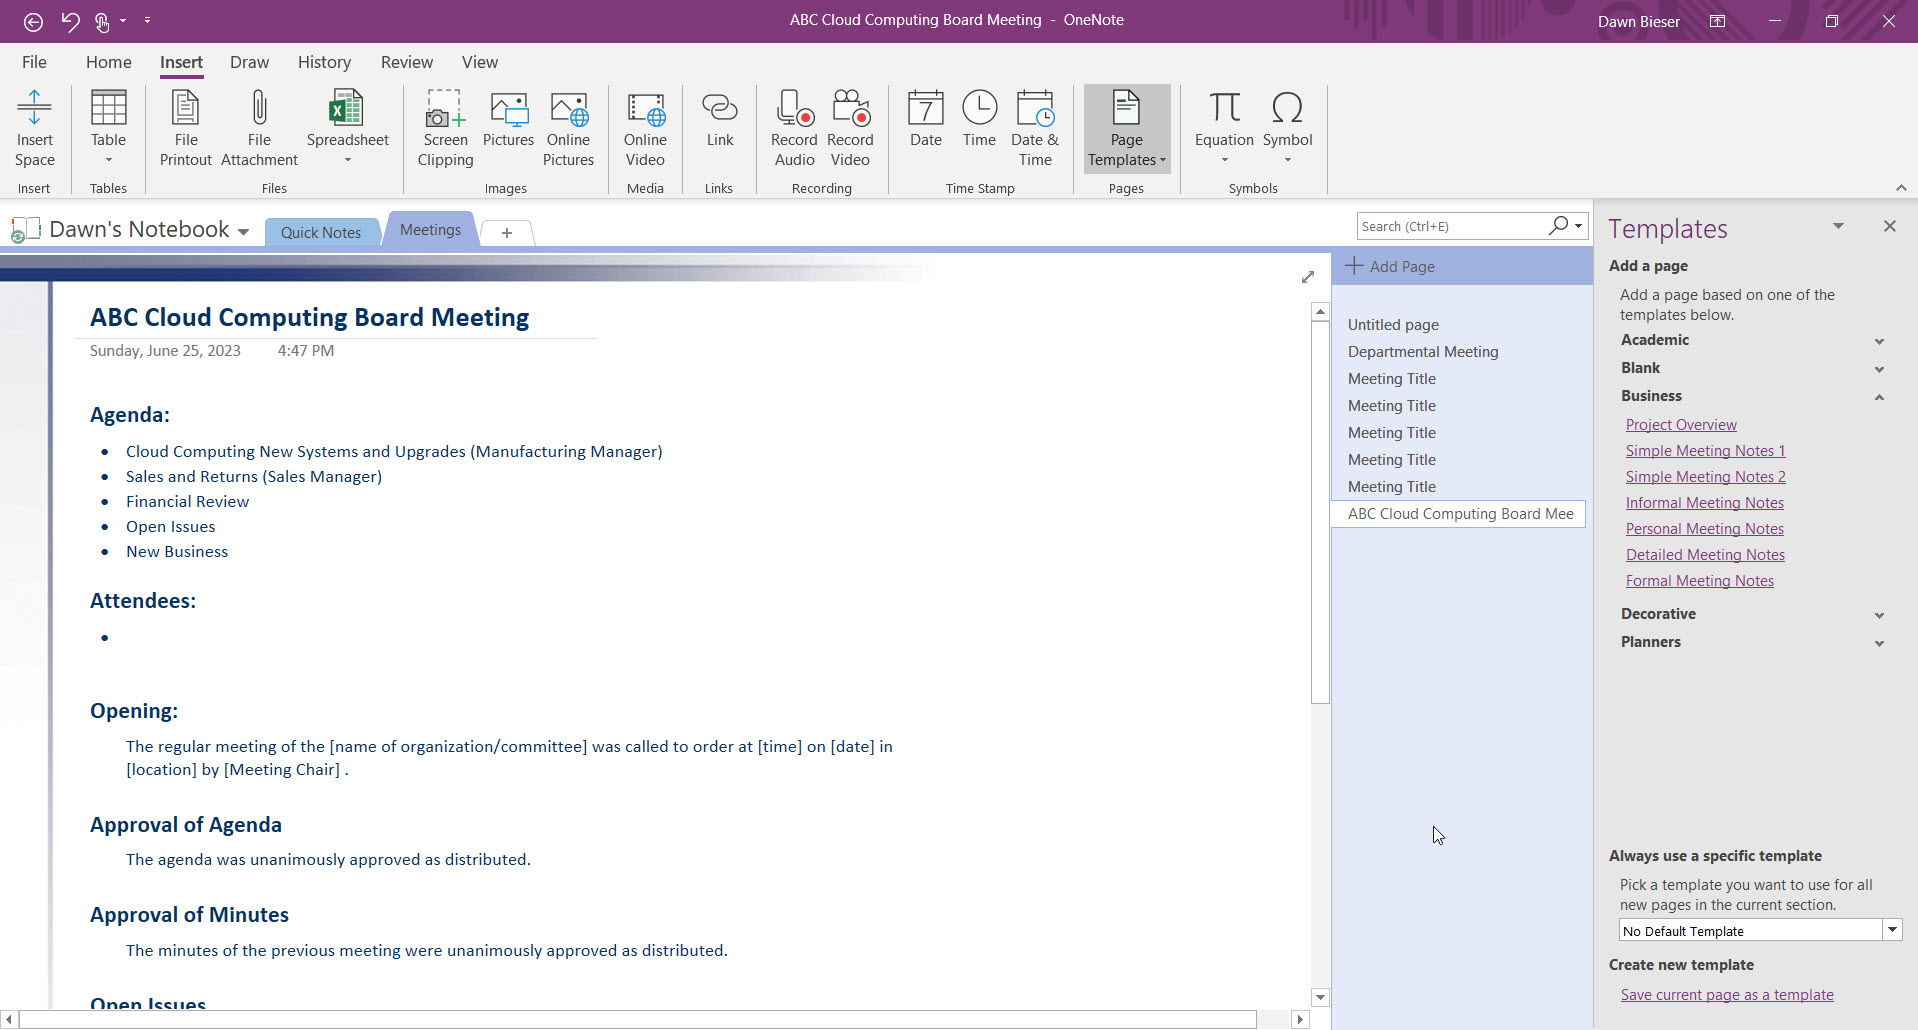
Task: Click the search magnifier icon
Action: click(1558, 226)
